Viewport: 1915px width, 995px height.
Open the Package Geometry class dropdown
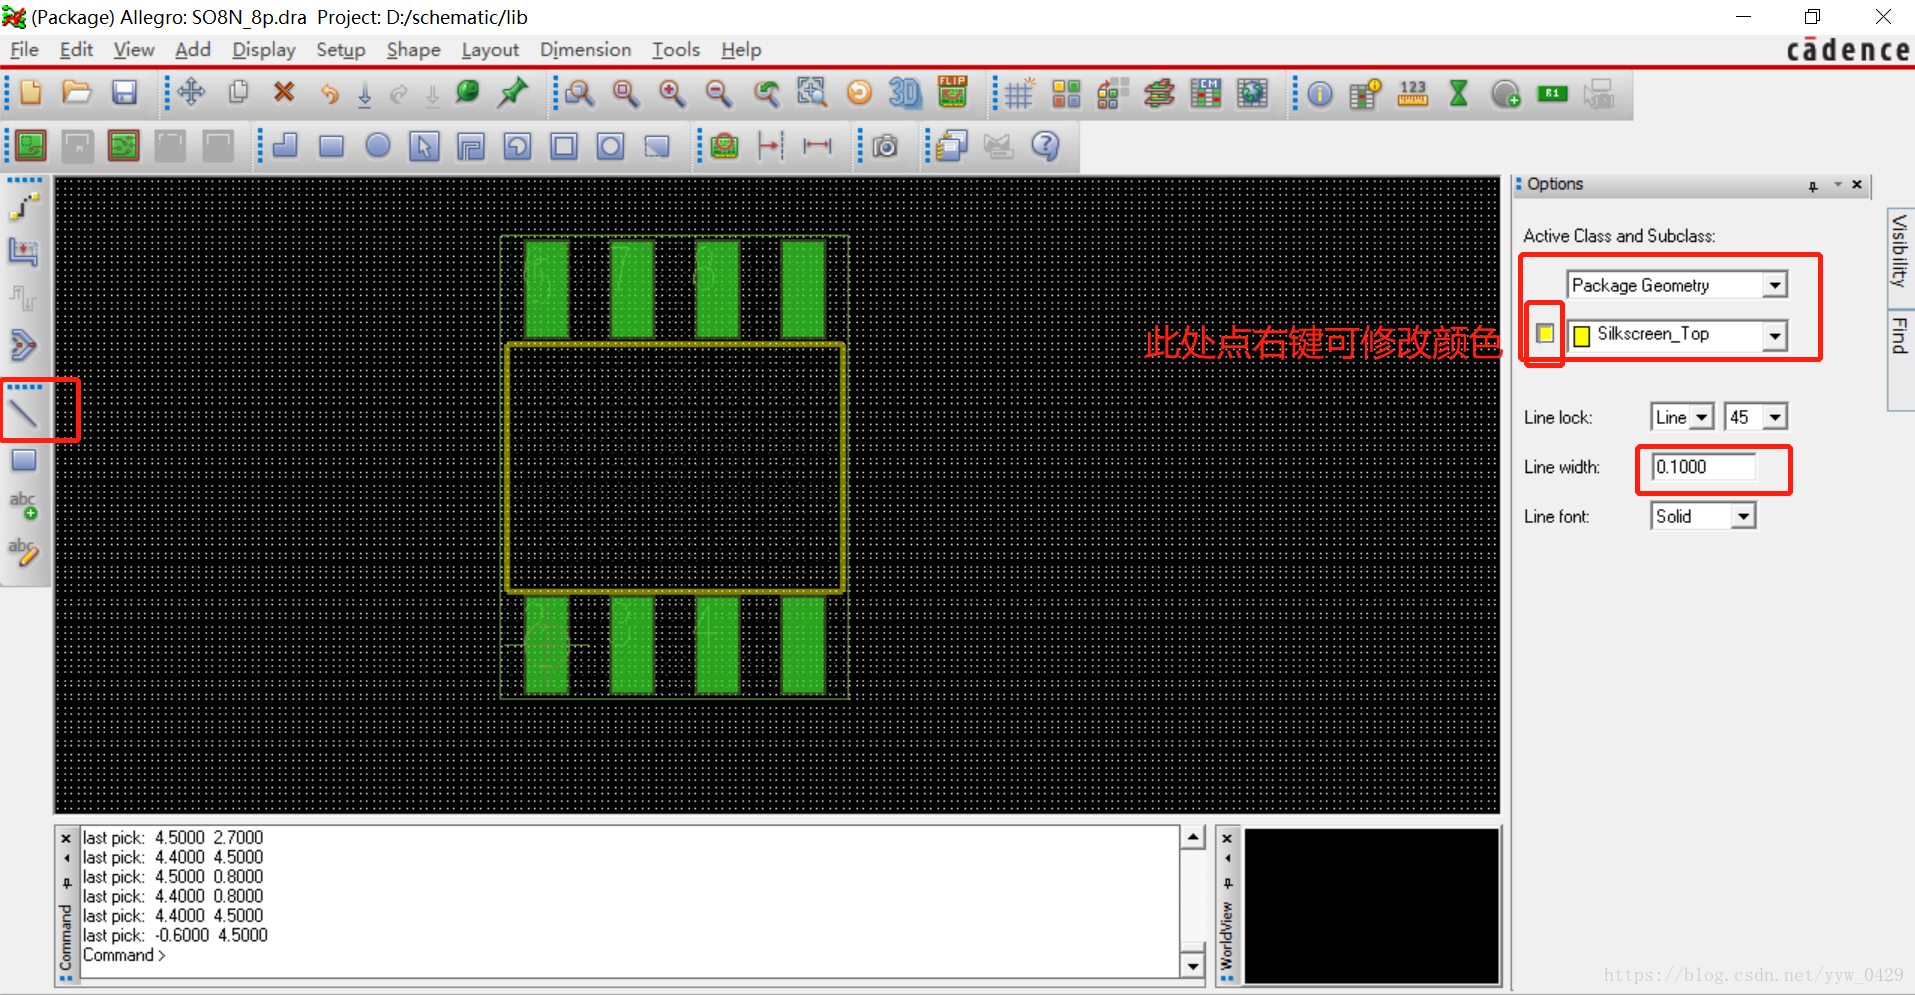[x=1775, y=284]
